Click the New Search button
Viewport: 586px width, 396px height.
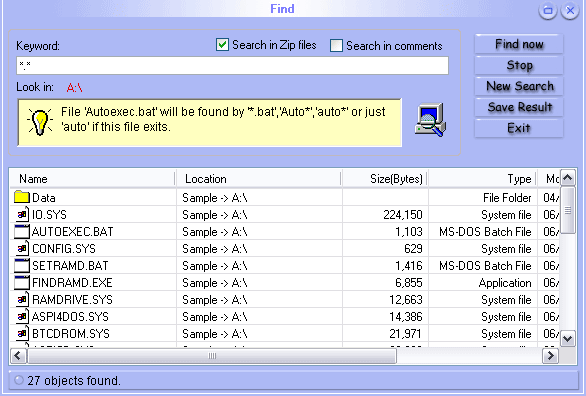519,86
